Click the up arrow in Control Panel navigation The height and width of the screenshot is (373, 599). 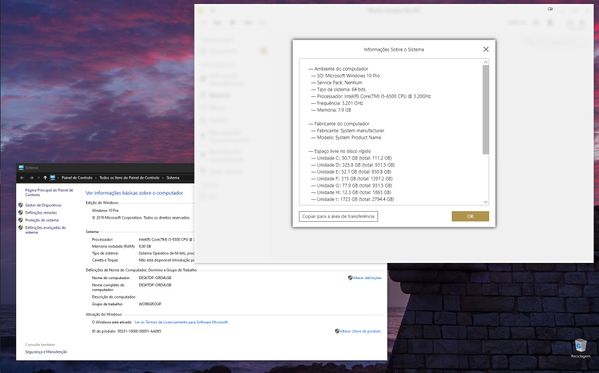[45, 178]
